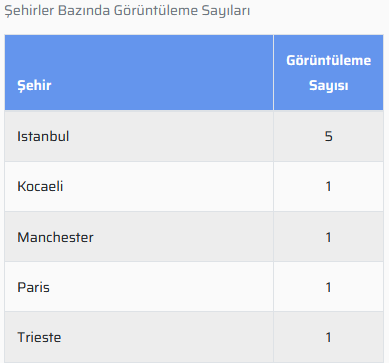Click the Görüntüleme Sayısı column header
389x363 pixels.
click(x=328, y=72)
